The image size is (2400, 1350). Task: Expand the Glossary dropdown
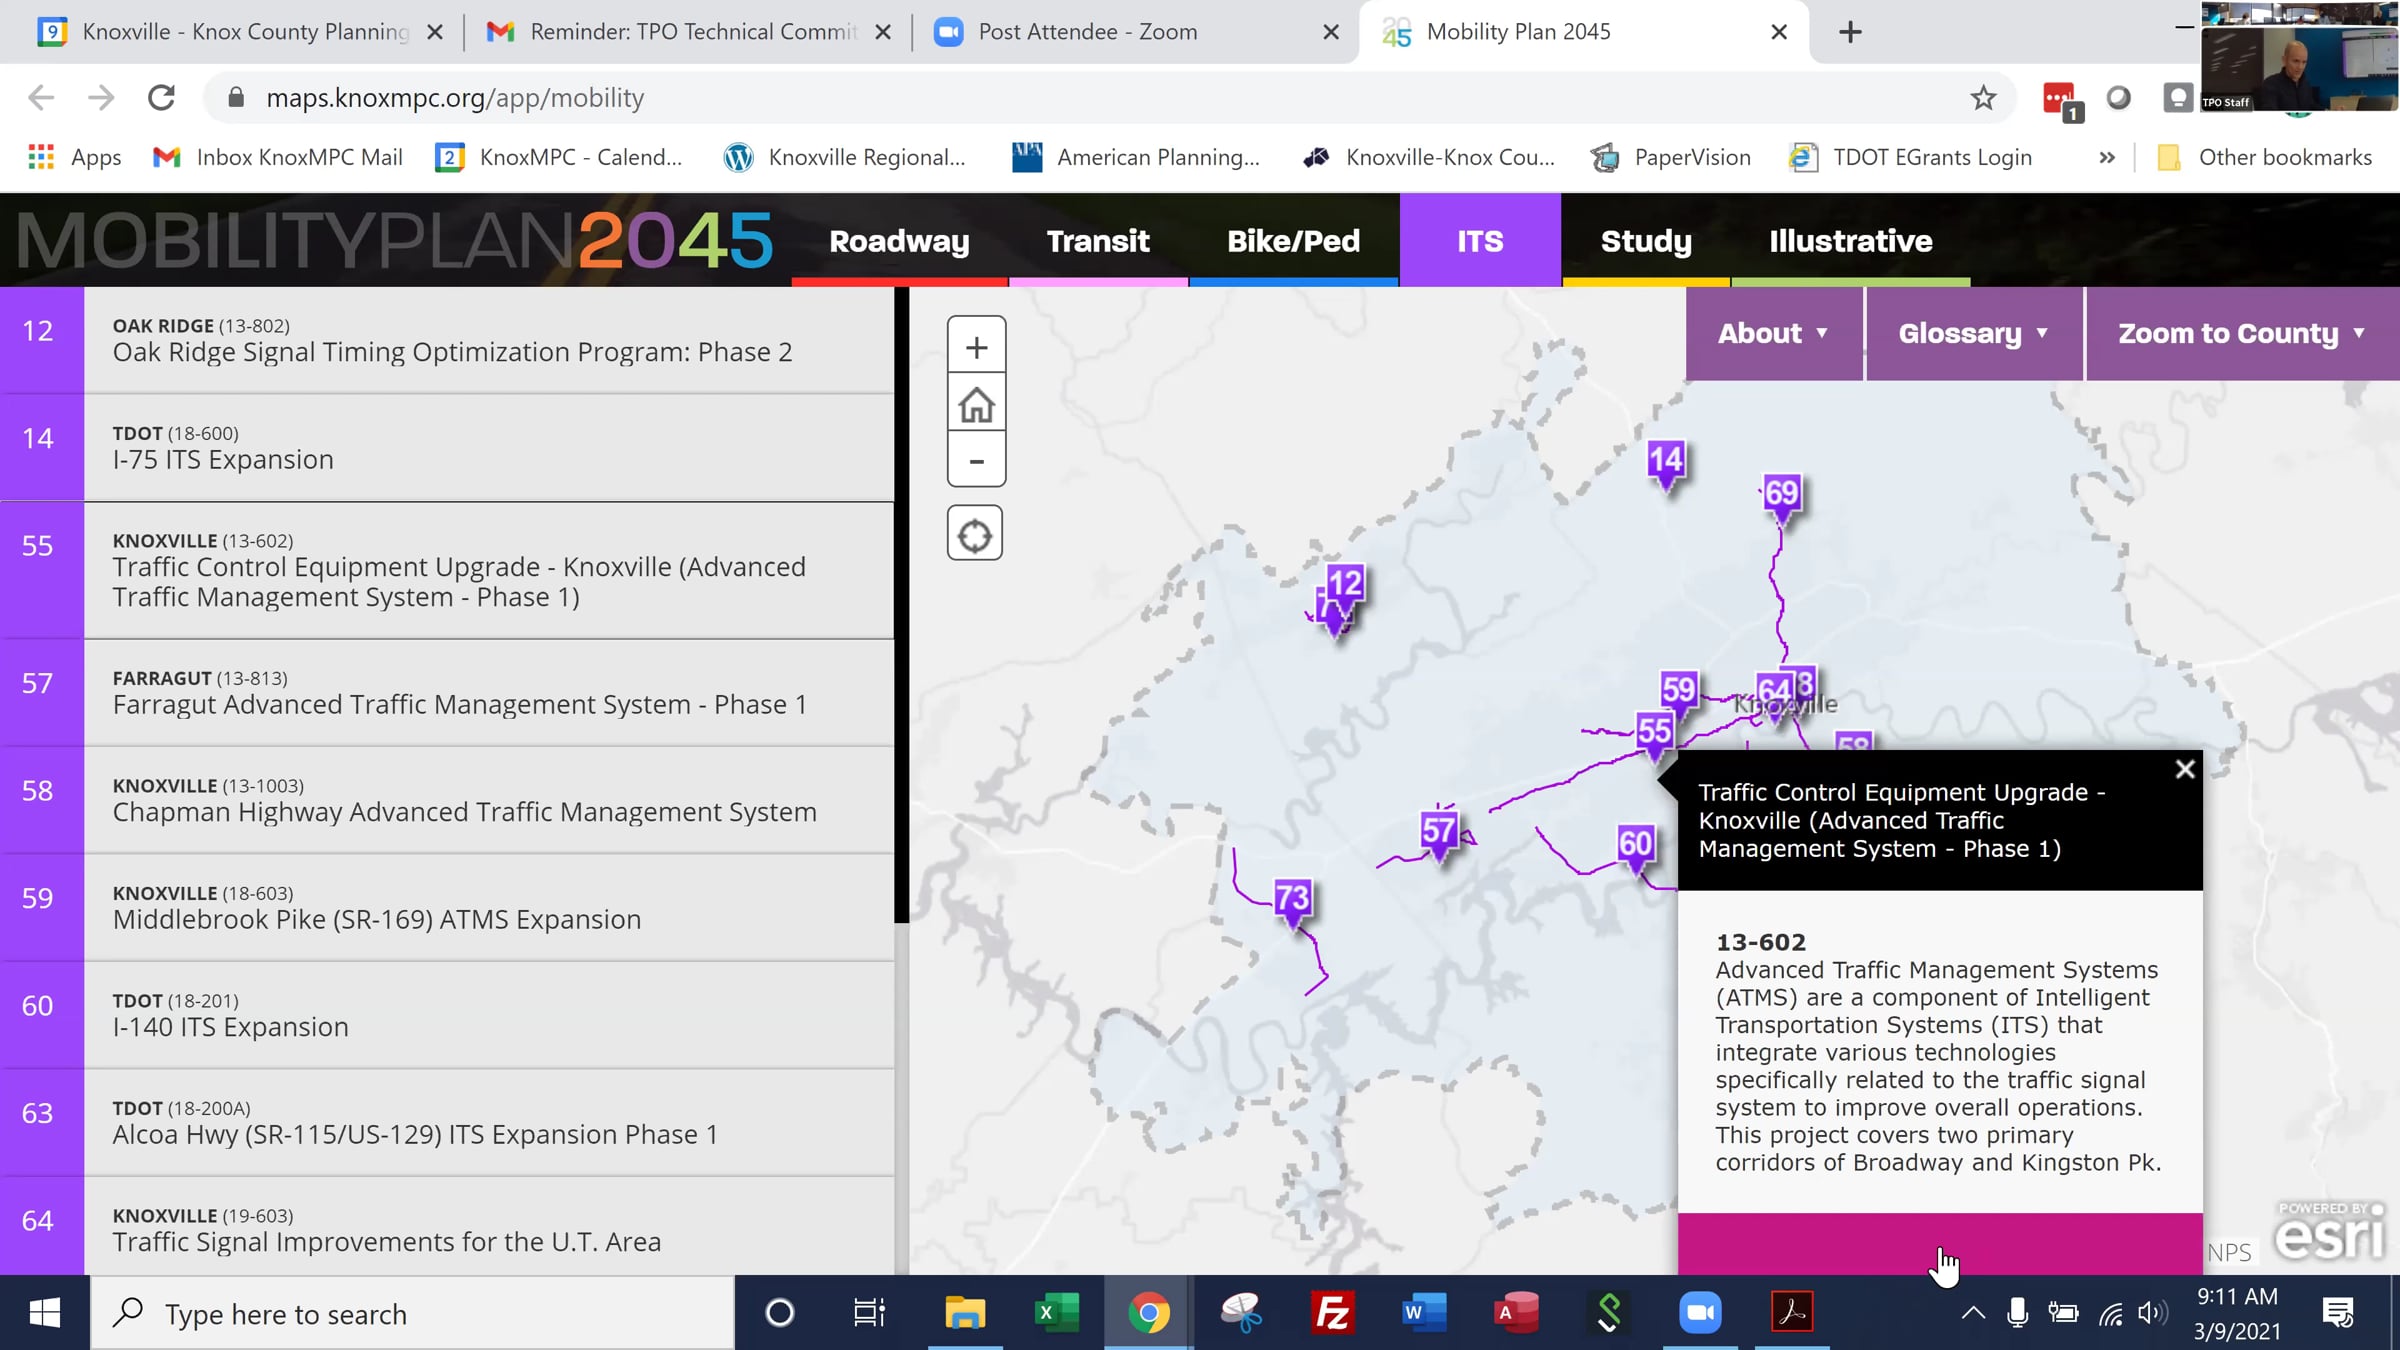[x=1974, y=333]
